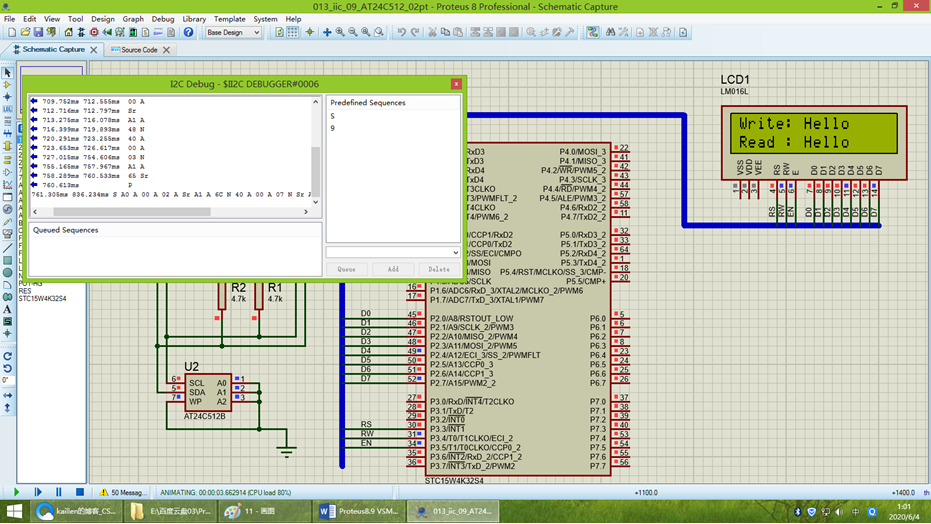Open the Template menu
The width and height of the screenshot is (931, 524).
[230, 19]
